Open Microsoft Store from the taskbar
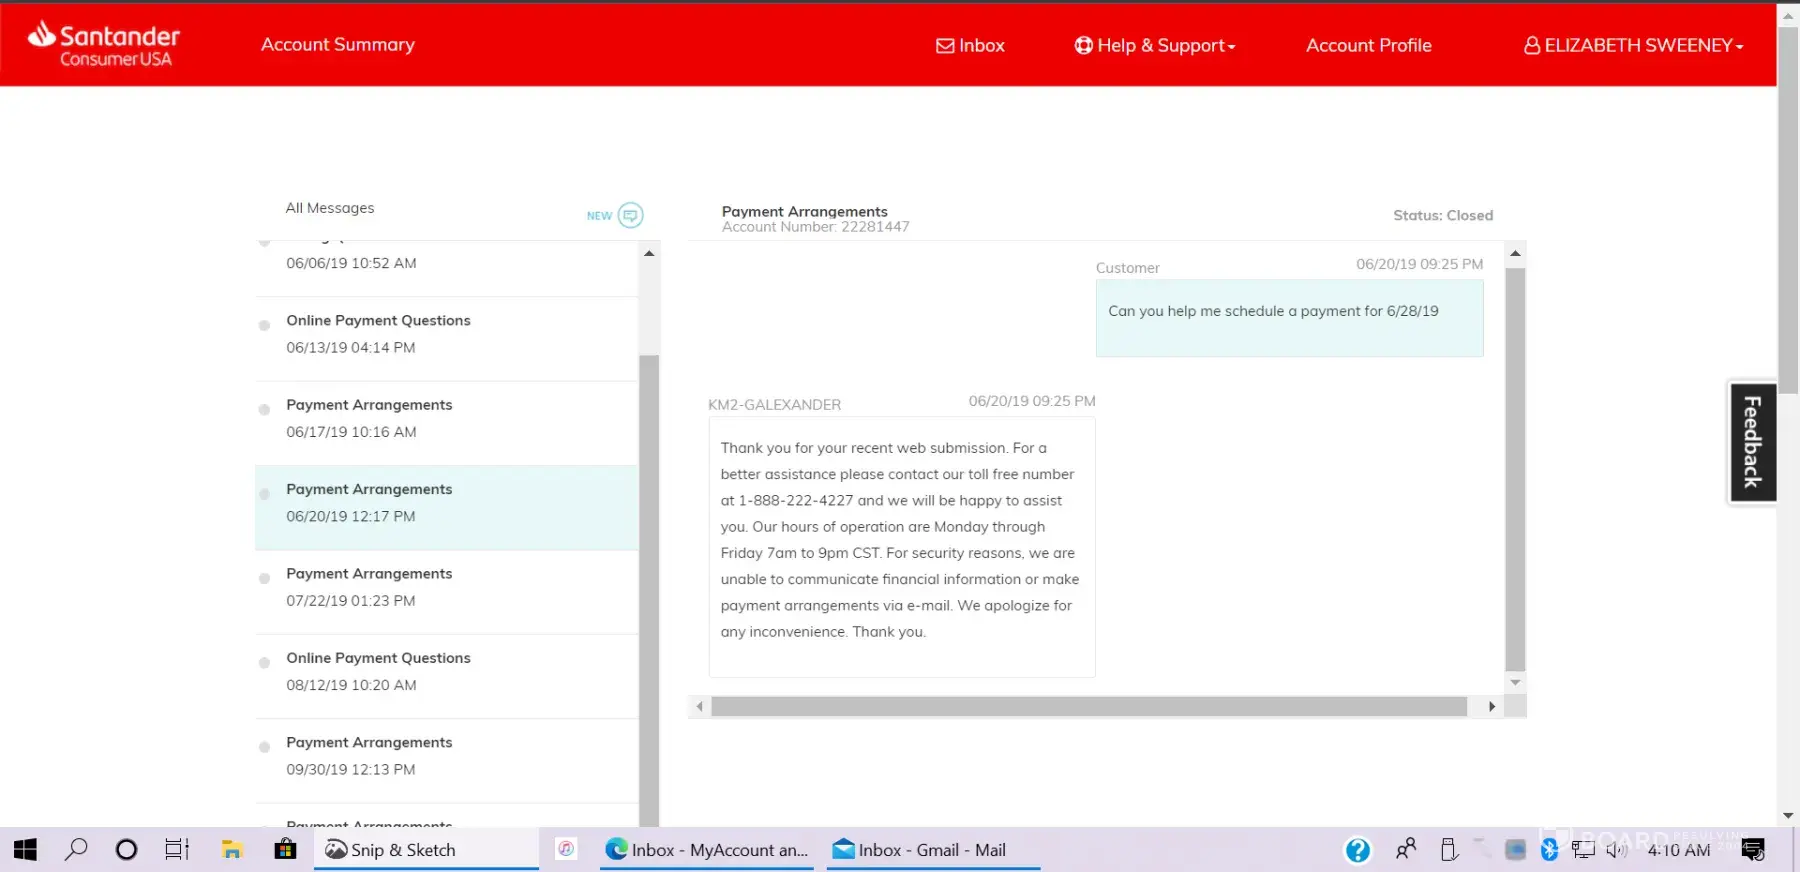Image resolution: width=1800 pixels, height=872 pixels. (x=285, y=850)
